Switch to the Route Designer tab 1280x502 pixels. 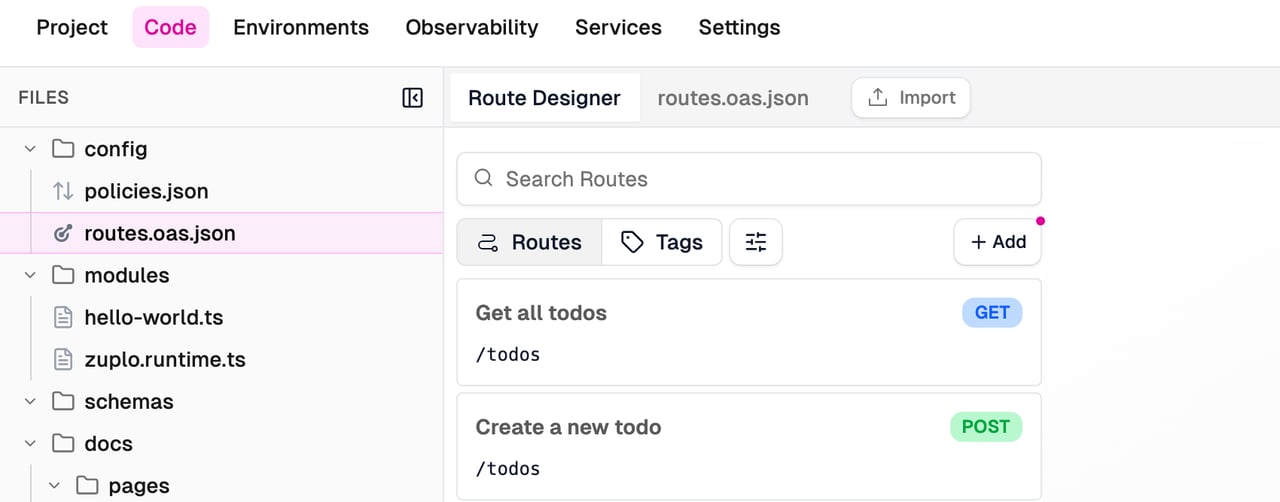pyautogui.click(x=544, y=98)
